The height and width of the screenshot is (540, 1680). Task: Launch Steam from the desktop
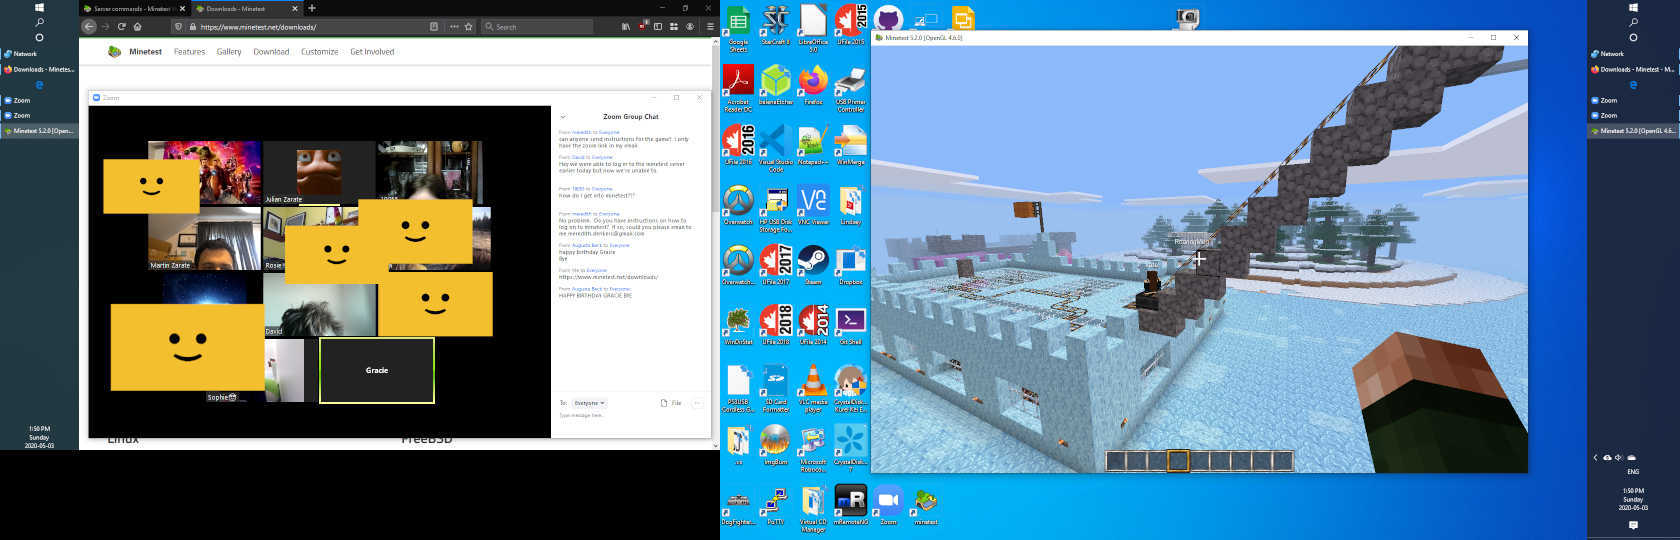tap(813, 266)
